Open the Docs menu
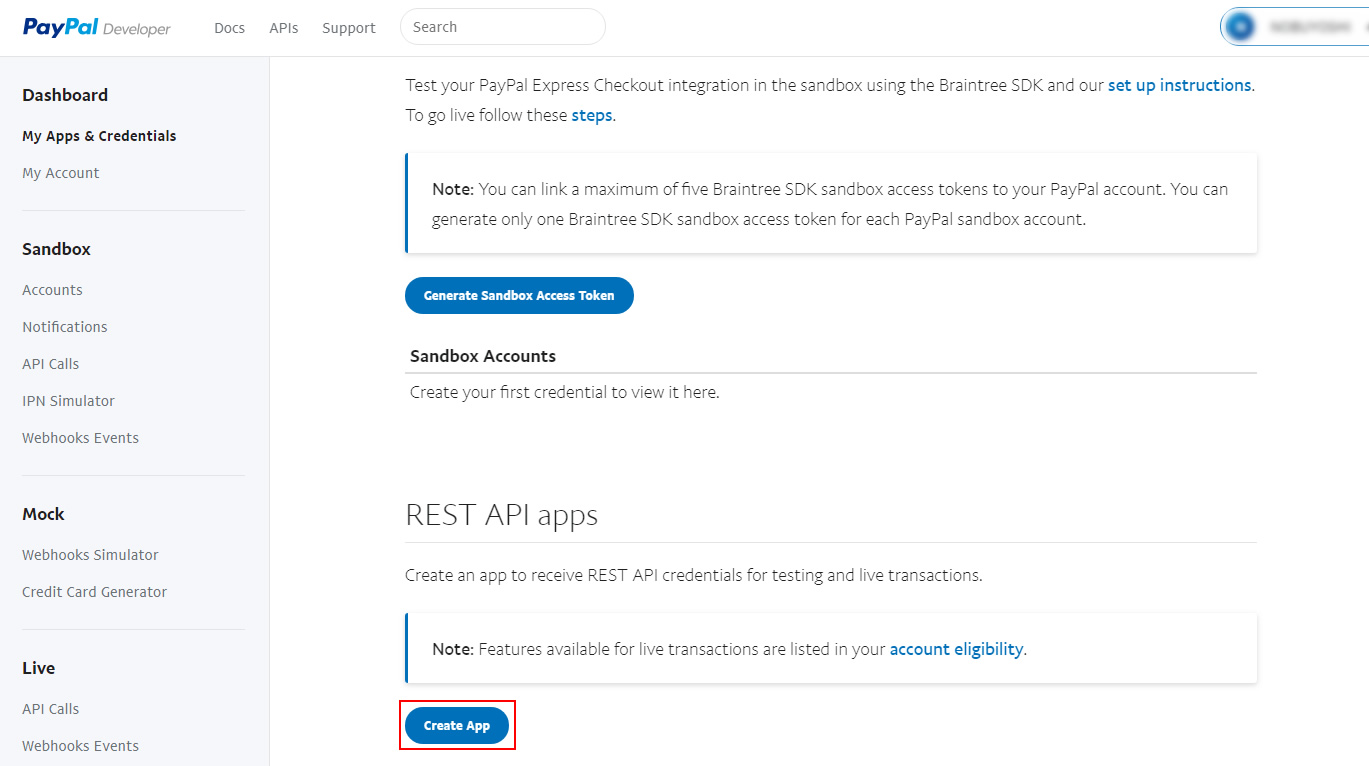This screenshot has width=1369, height=766. [229, 28]
